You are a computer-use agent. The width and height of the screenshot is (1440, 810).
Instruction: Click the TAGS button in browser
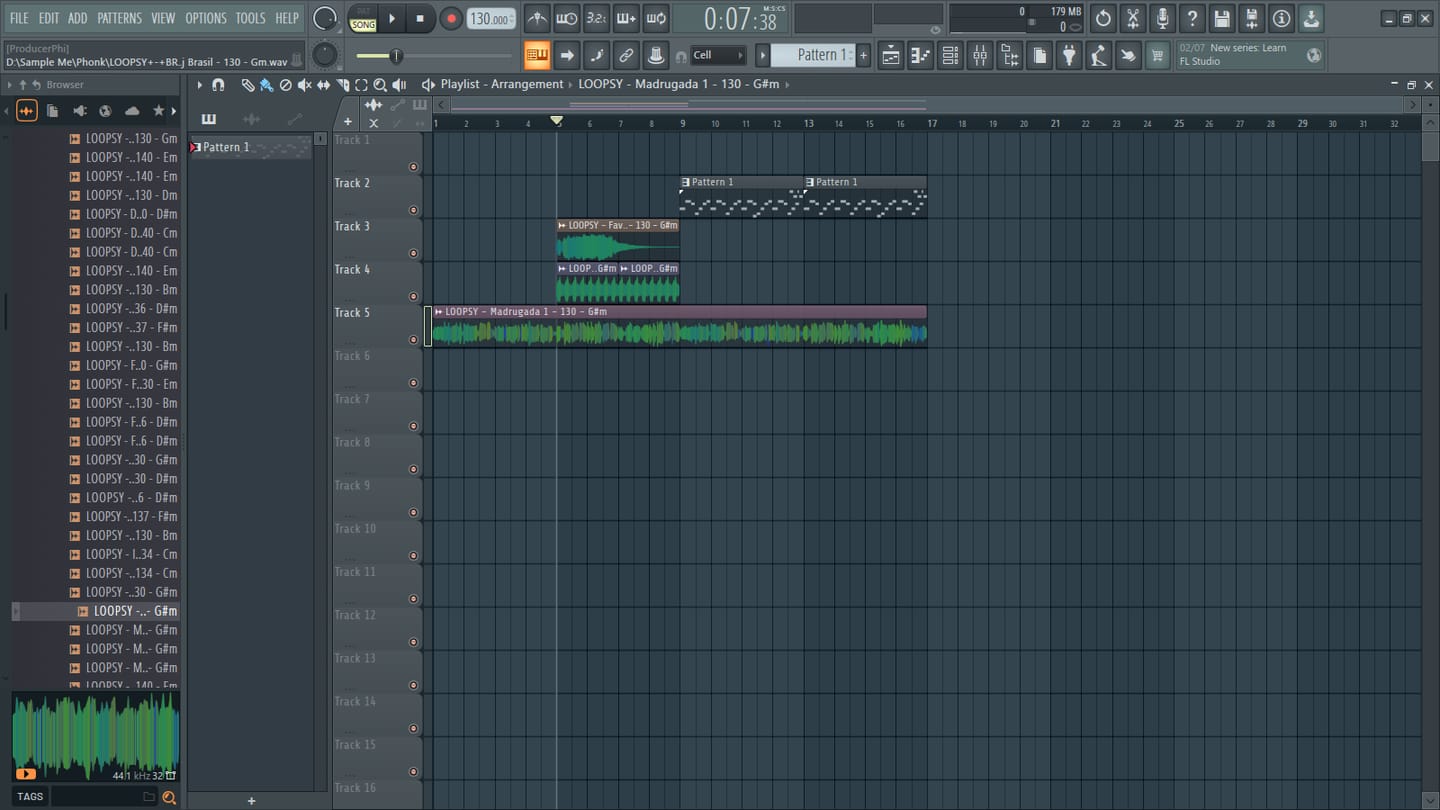point(30,797)
